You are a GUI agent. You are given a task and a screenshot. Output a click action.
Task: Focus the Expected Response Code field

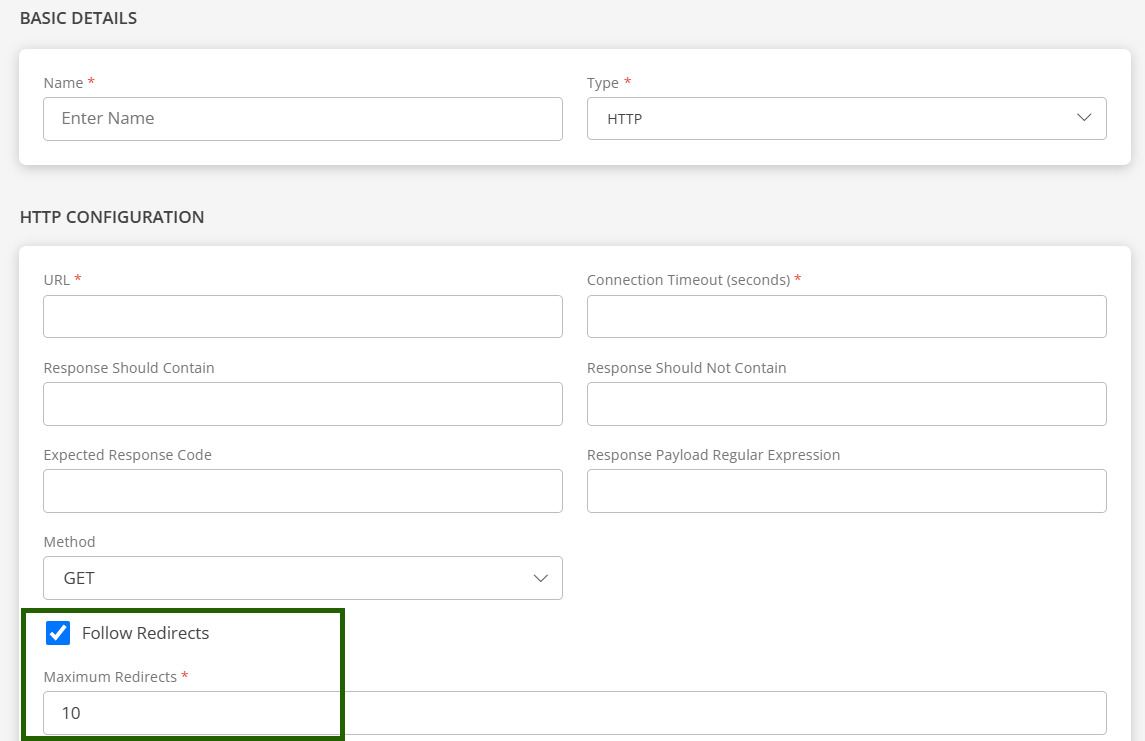pos(302,491)
